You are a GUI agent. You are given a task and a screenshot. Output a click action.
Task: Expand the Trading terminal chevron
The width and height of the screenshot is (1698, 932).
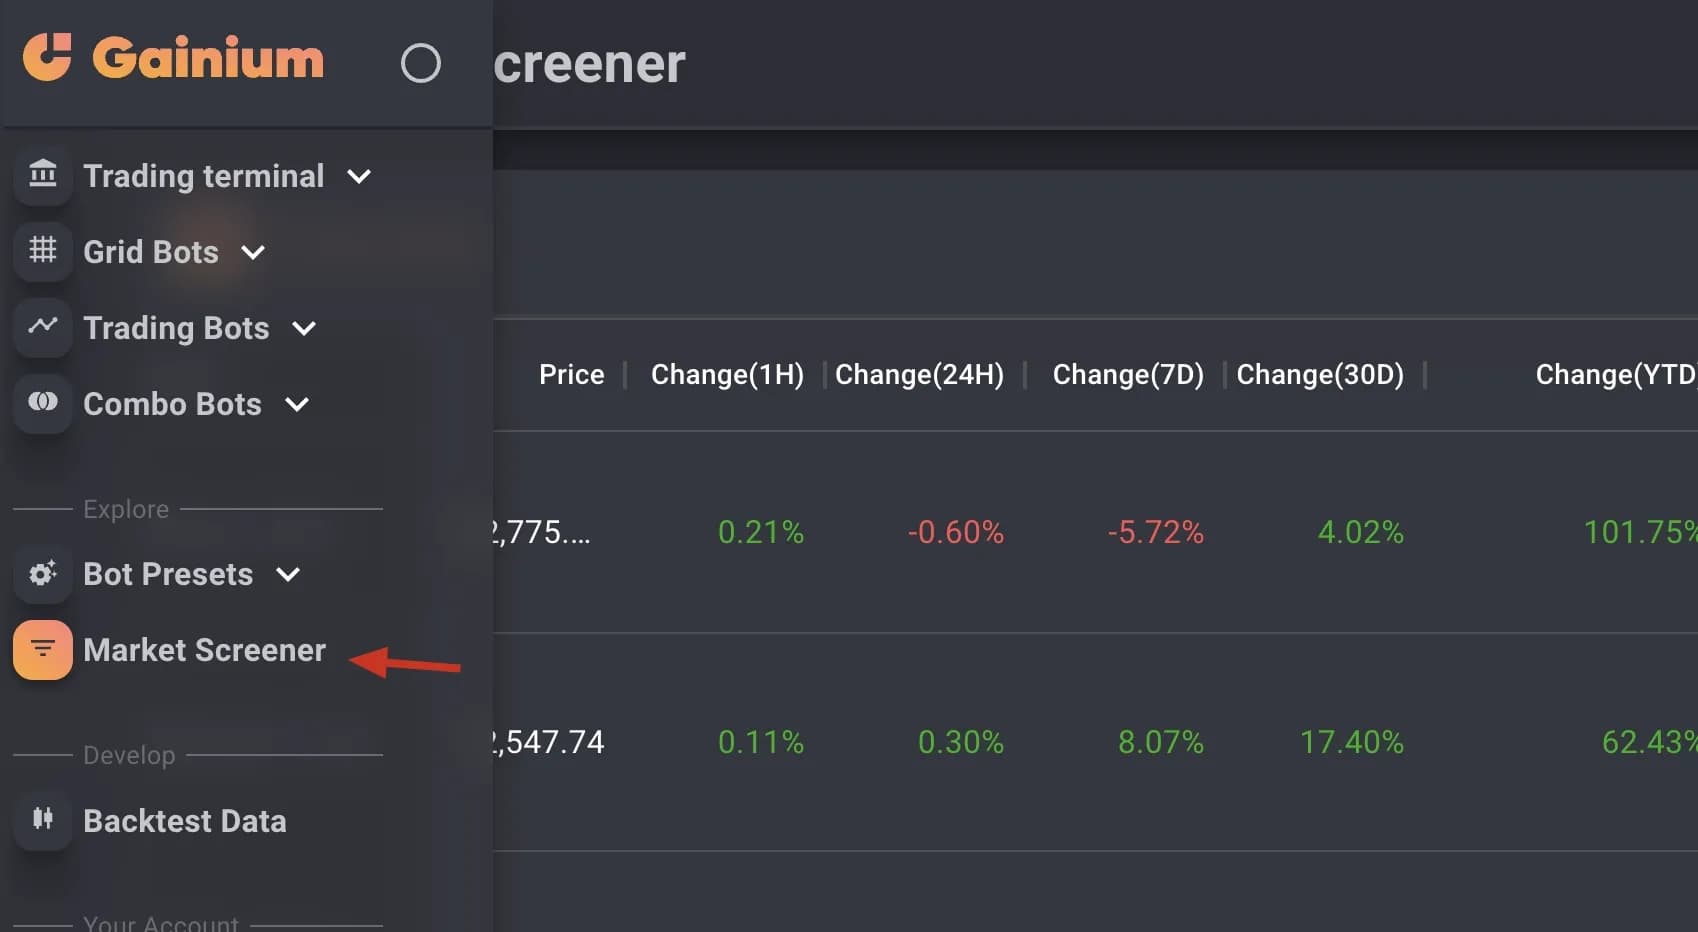(x=359, y=177)
